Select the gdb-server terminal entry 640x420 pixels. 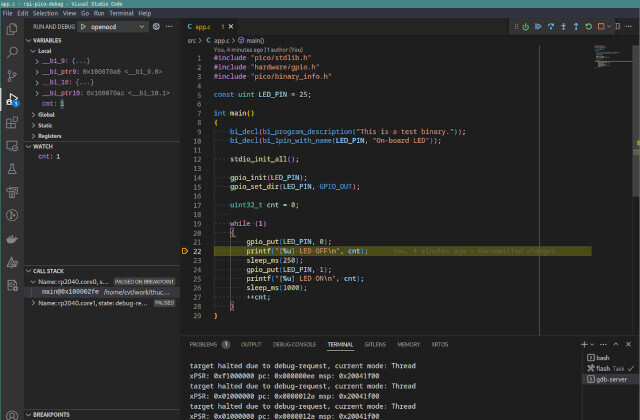click(x=610, y=379)
